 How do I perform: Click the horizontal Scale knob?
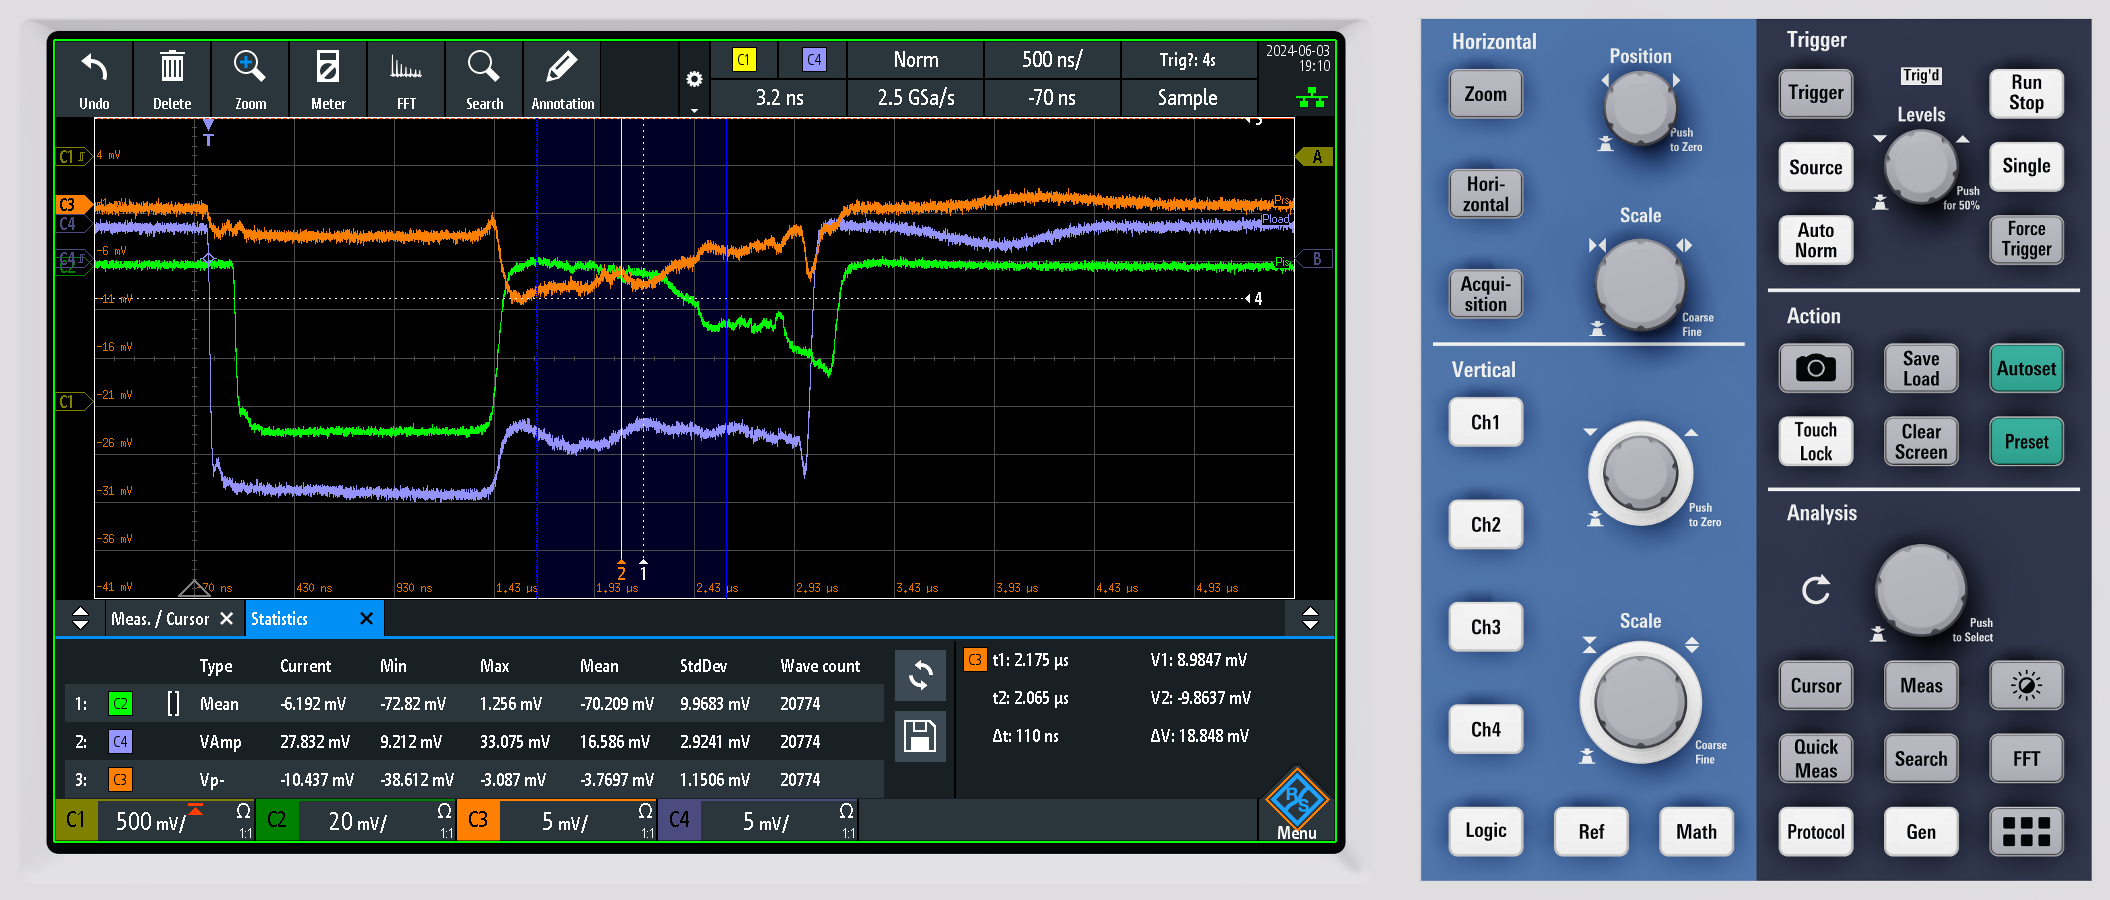[x=1640, y=284]
